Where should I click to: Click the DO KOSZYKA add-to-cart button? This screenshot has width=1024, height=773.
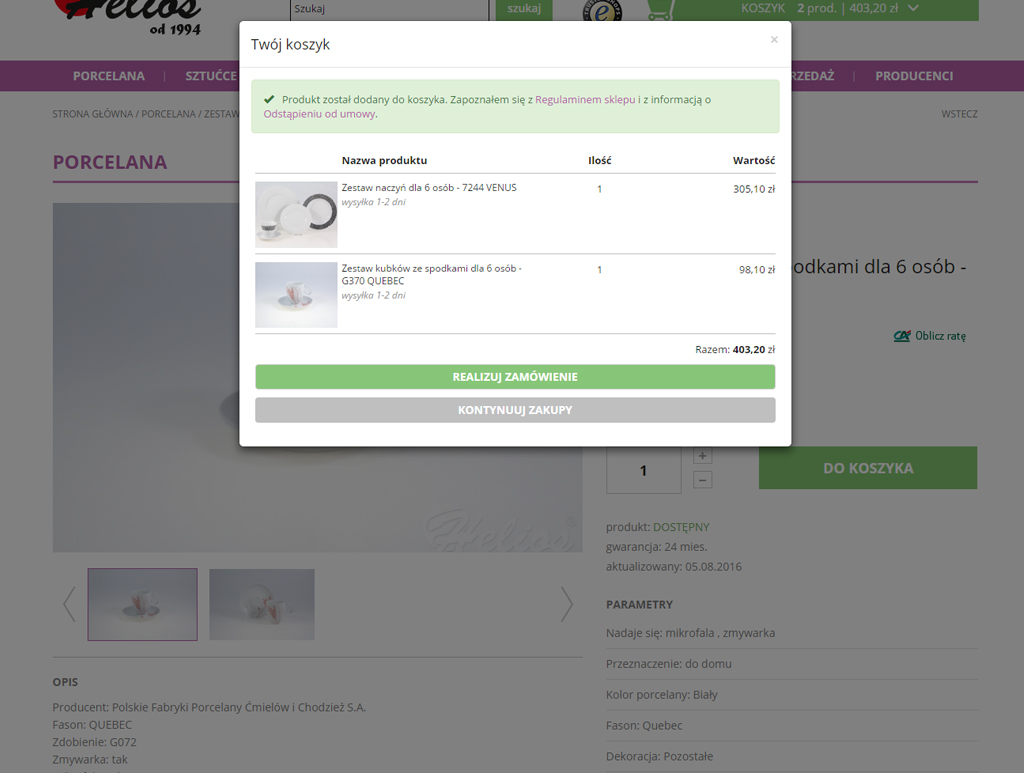point(867,468)
